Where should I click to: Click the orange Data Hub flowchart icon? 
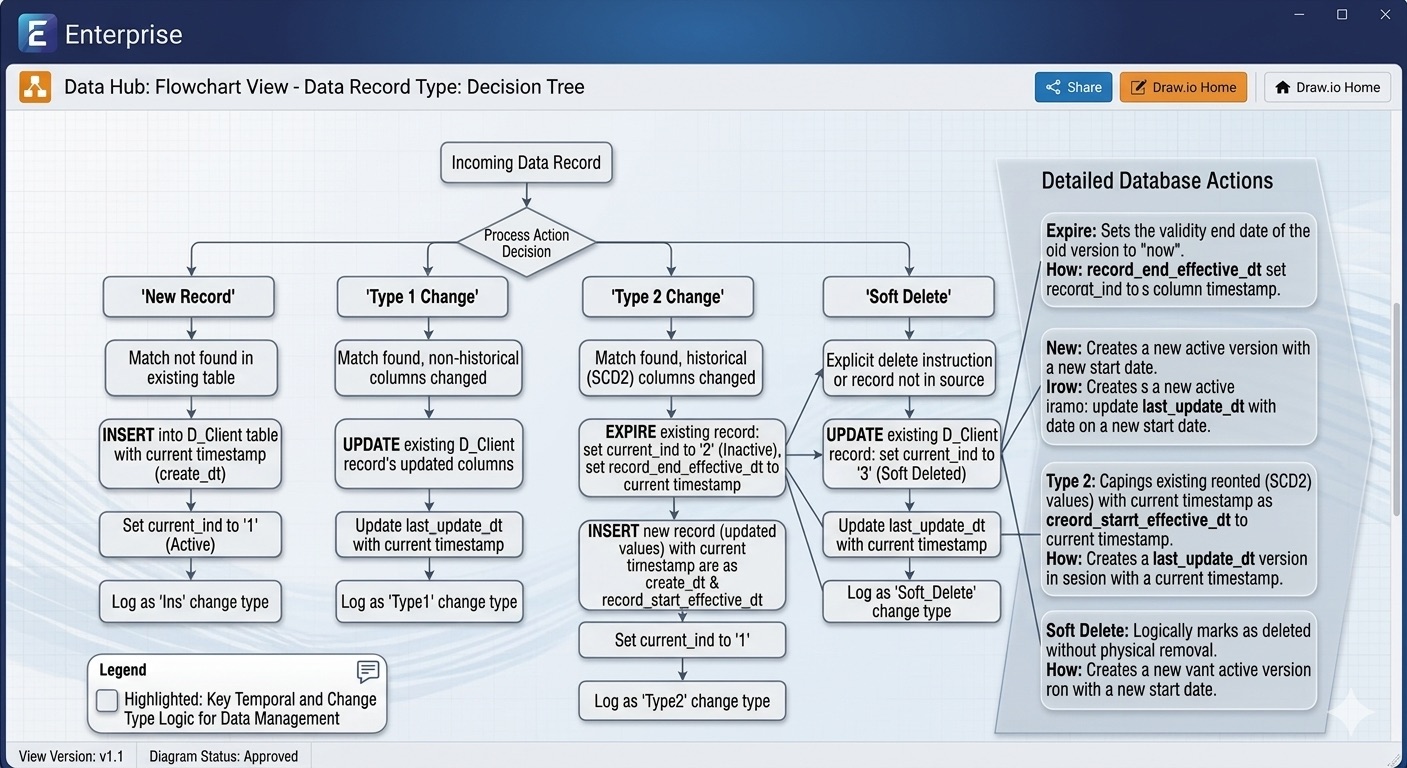(34, 86)
